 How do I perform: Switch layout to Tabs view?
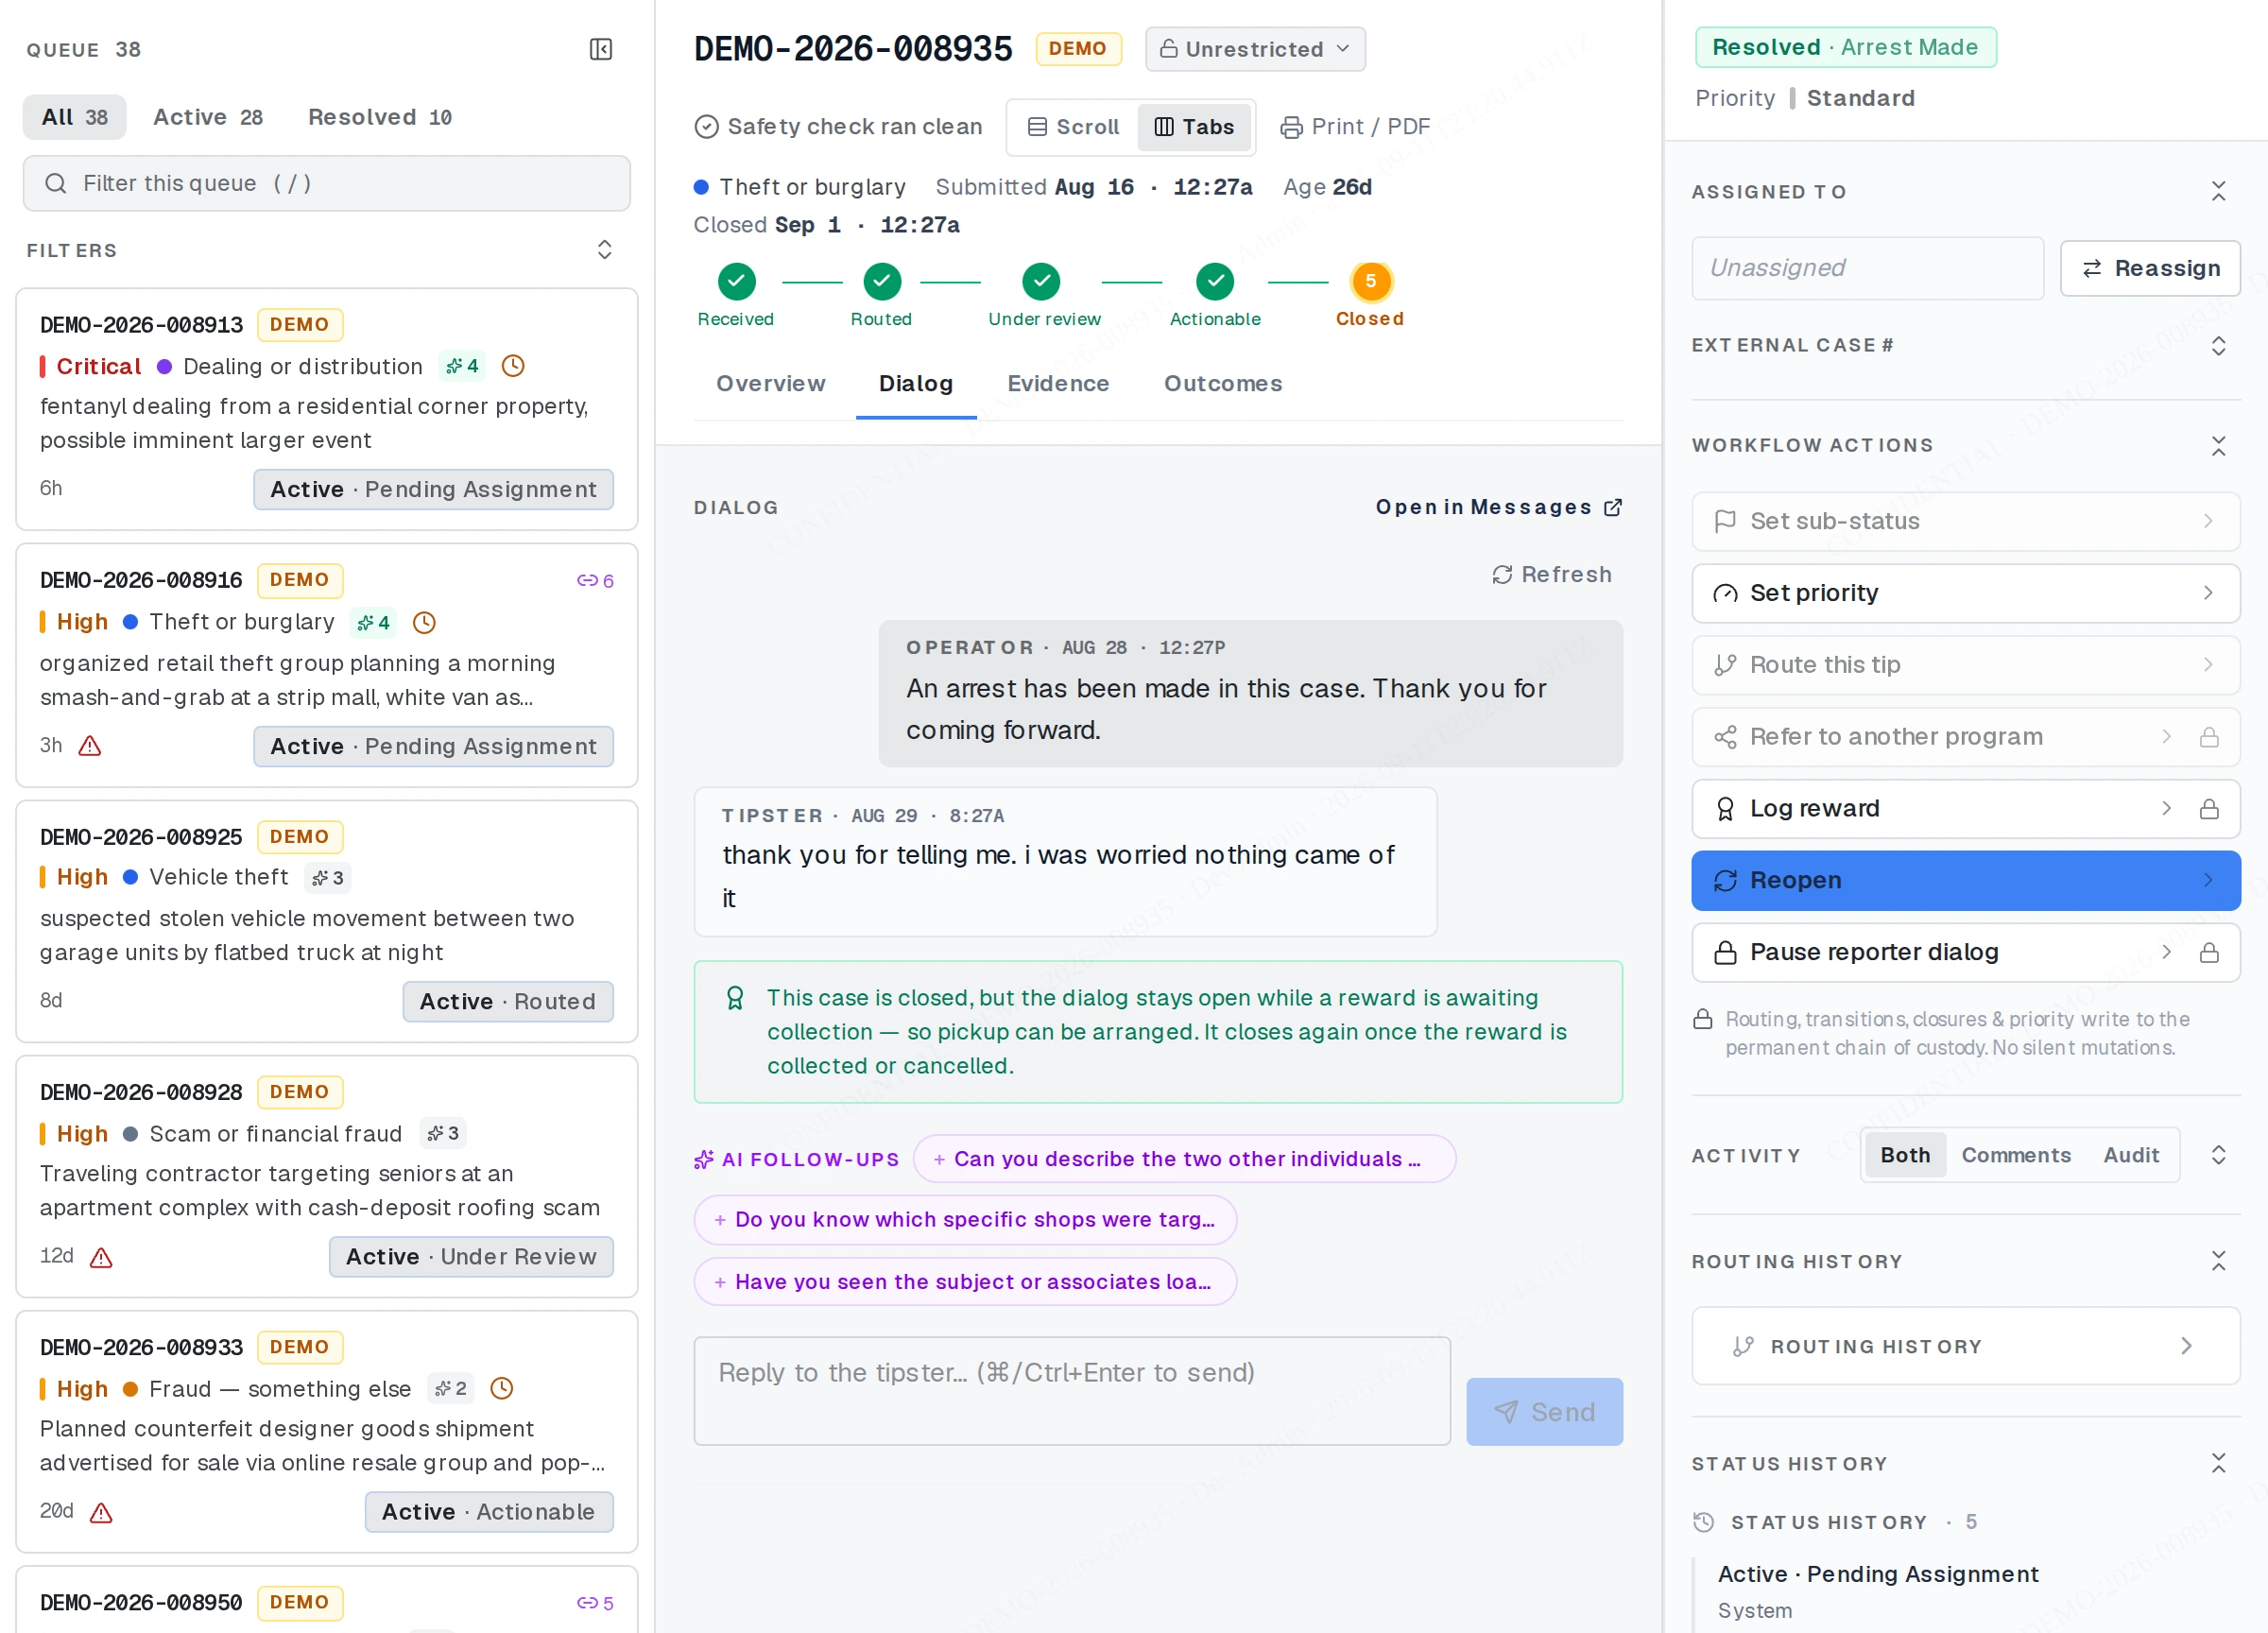pyautogui.click(x=1194, y=127)
